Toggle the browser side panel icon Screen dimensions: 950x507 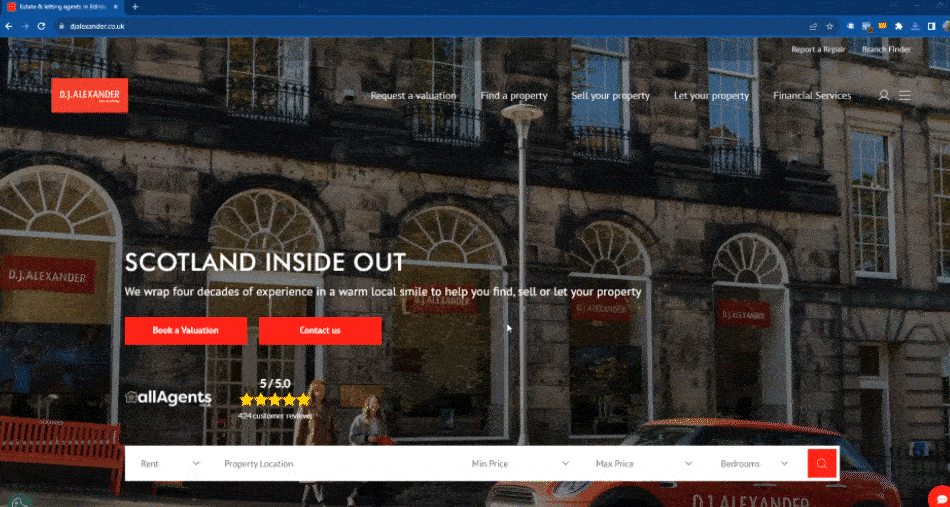click(x=931, y=26)
